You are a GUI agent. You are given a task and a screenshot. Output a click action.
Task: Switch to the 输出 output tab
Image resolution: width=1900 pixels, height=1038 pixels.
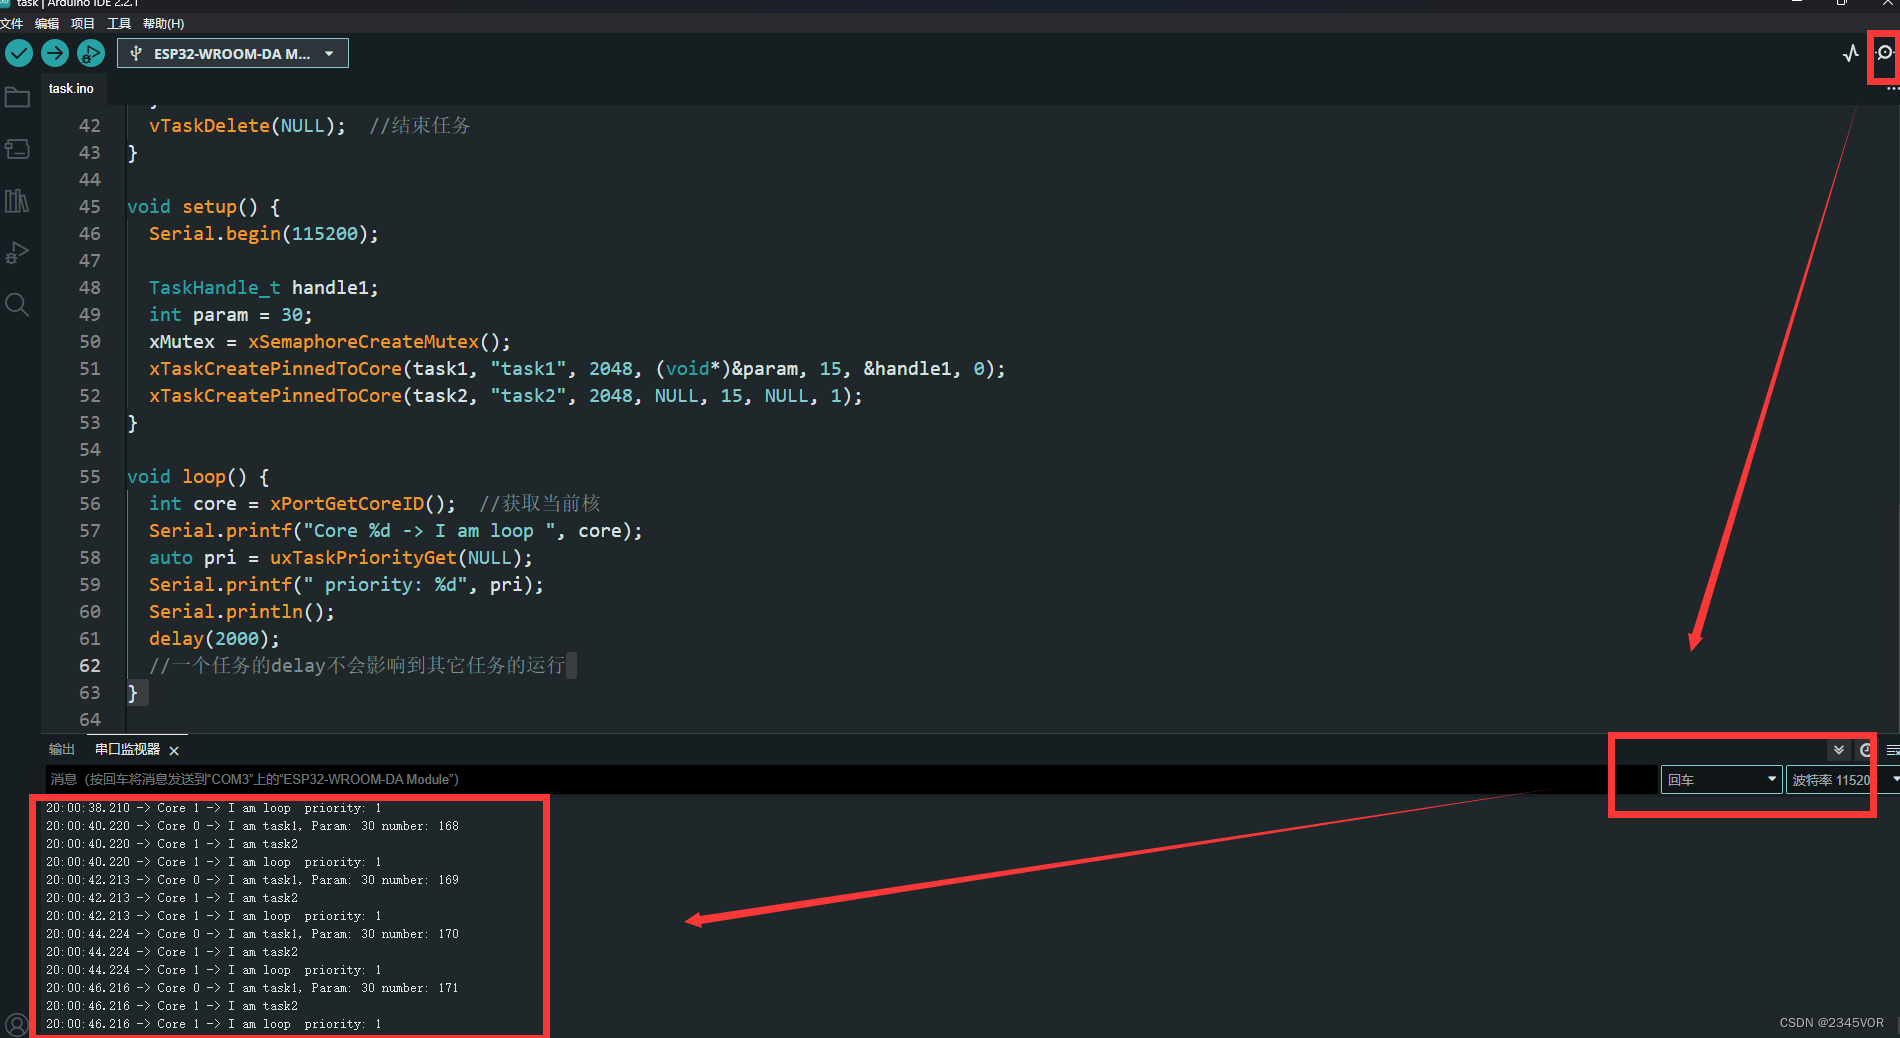coord(62,749)
